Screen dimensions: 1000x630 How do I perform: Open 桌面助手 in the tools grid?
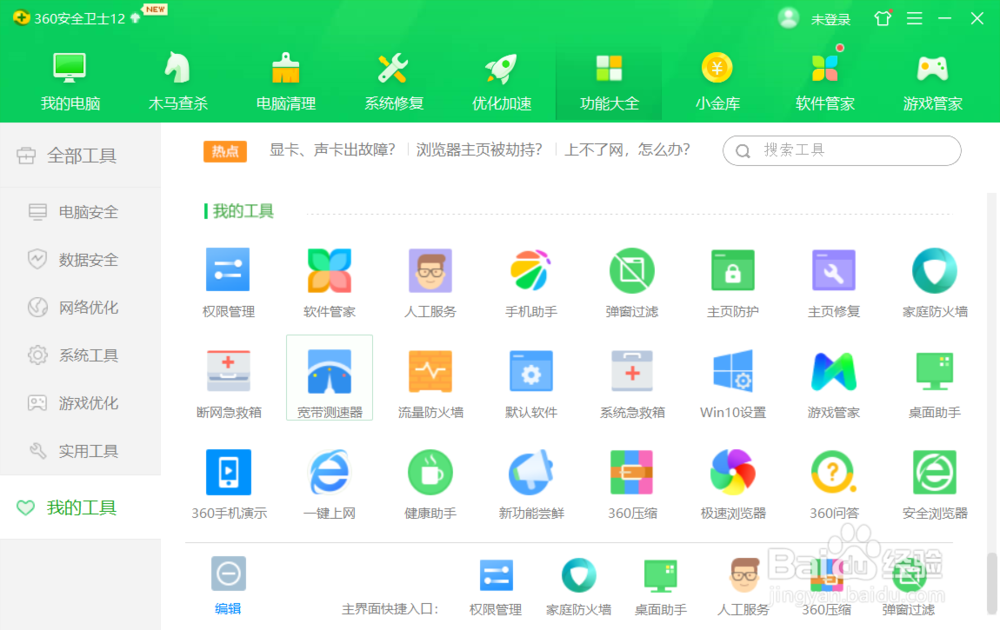pos(934,383)
